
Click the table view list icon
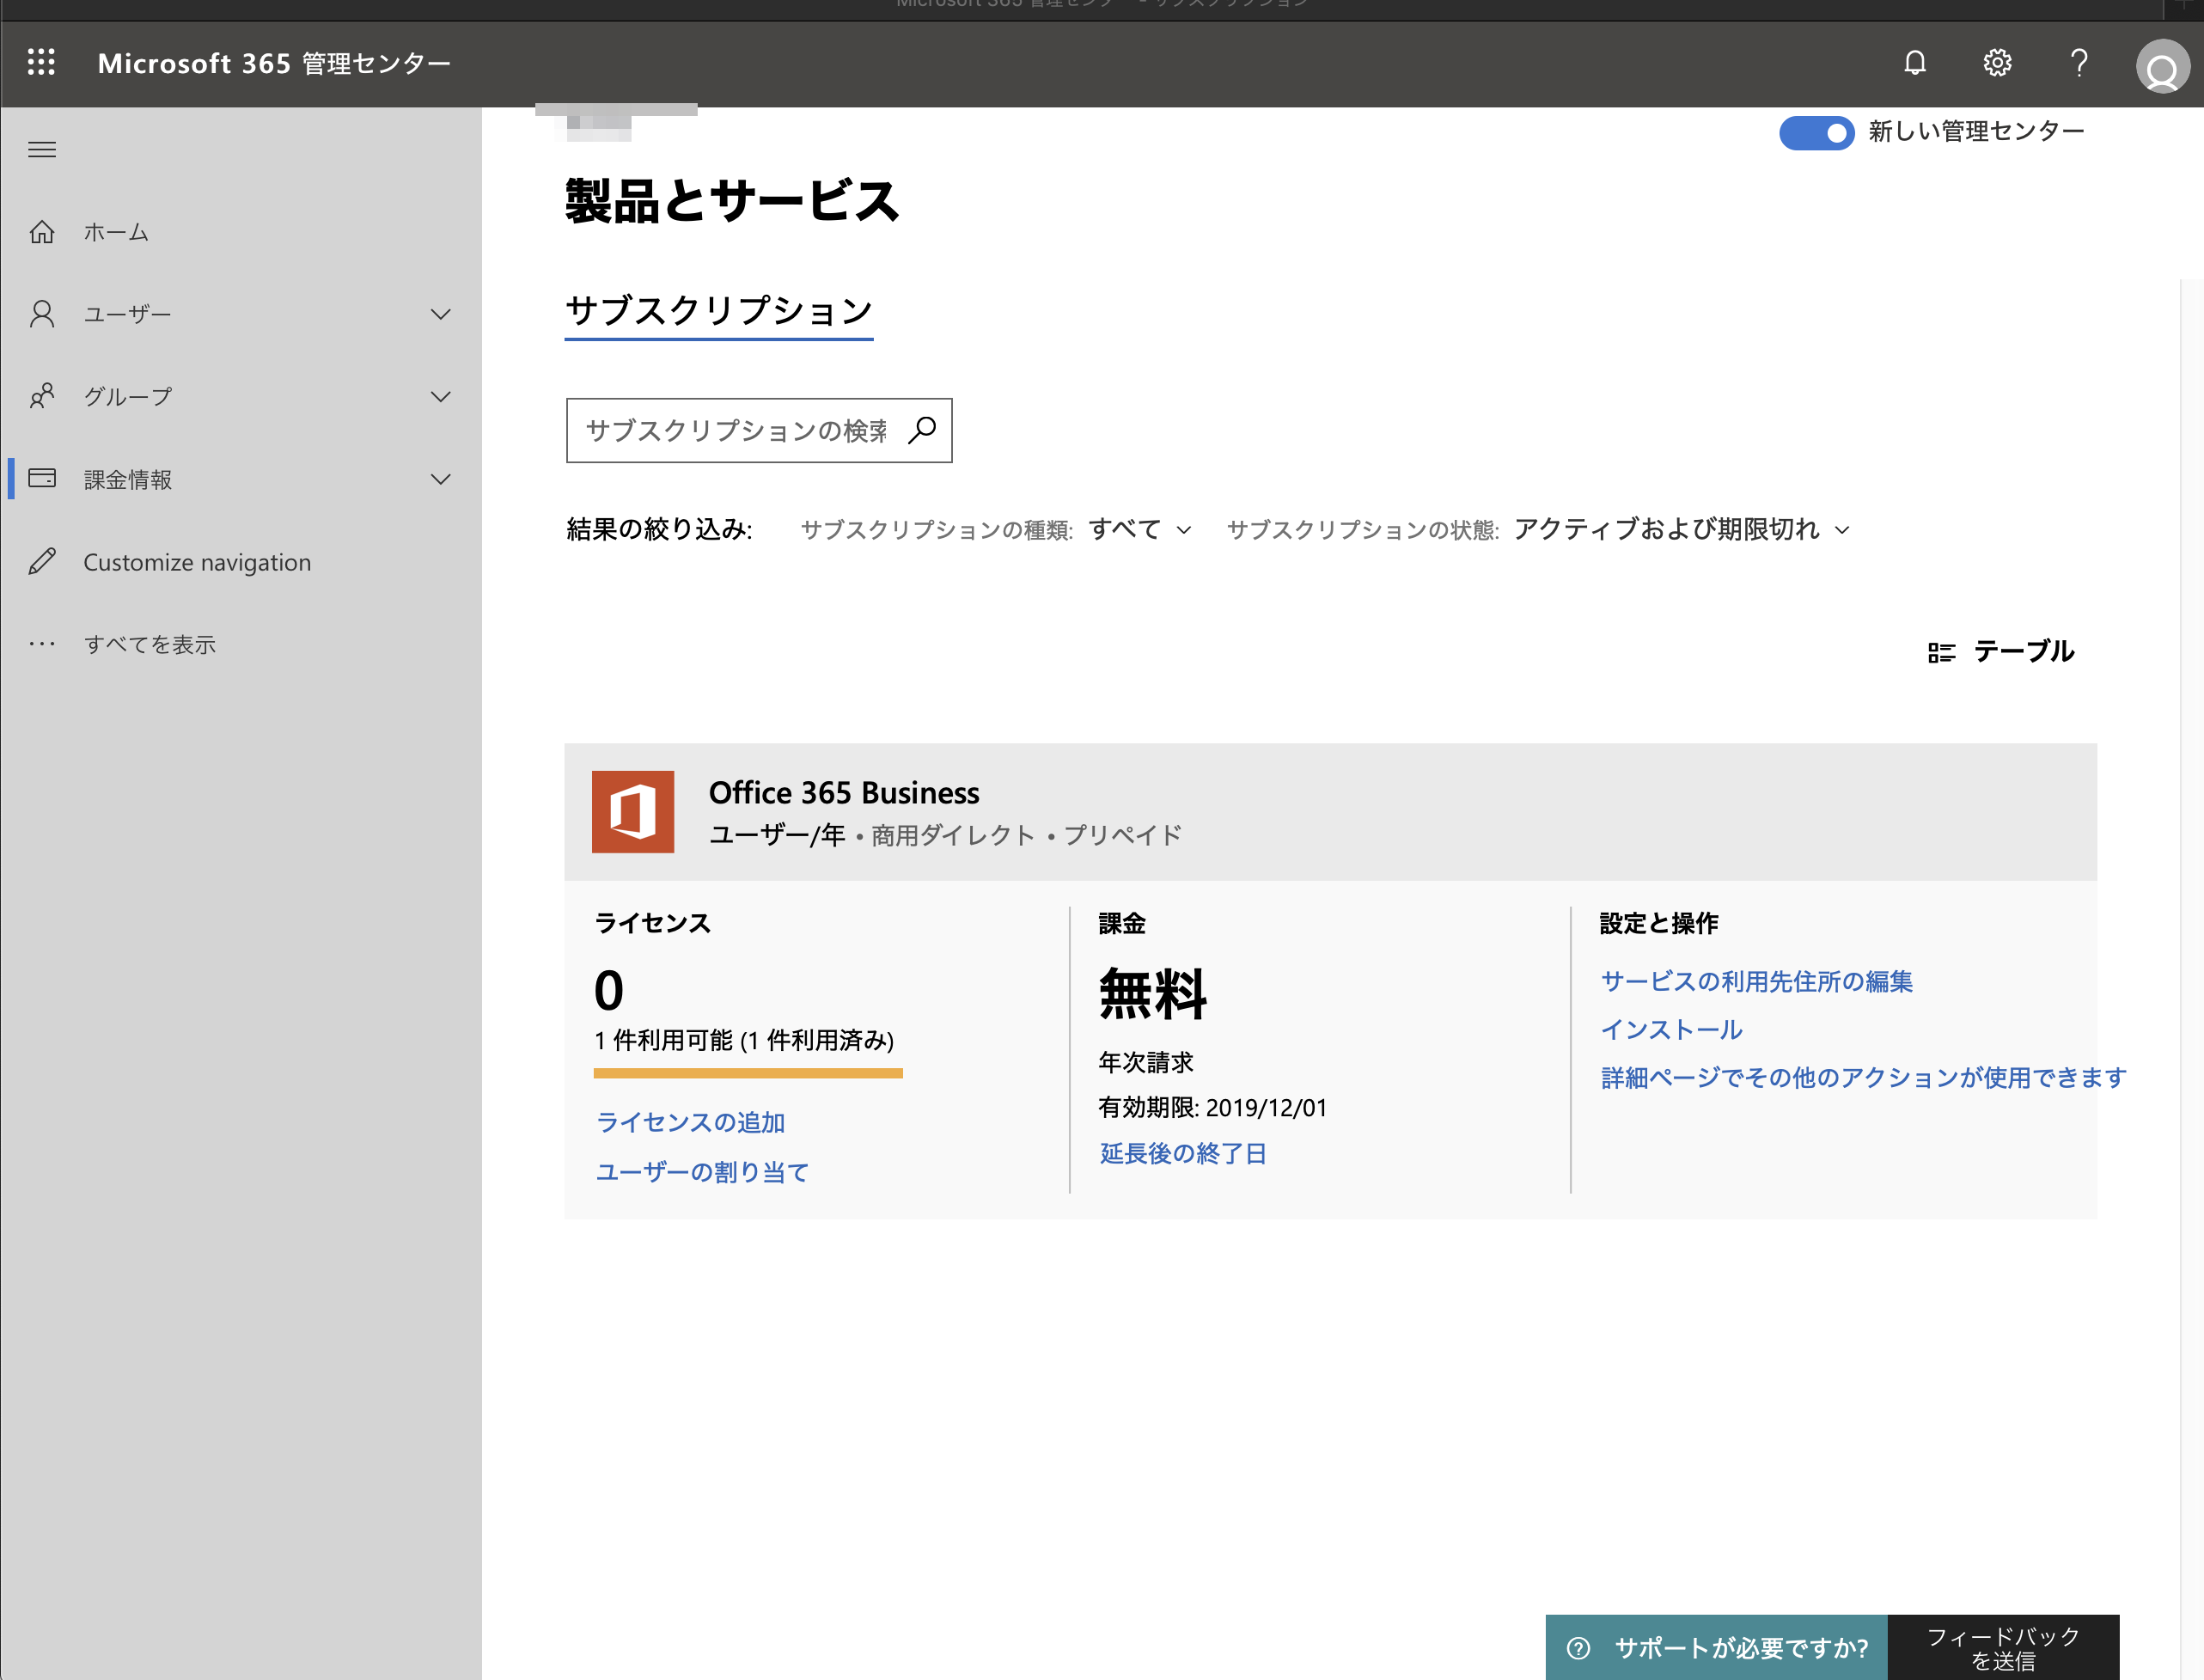click(x=1941, y=653)
